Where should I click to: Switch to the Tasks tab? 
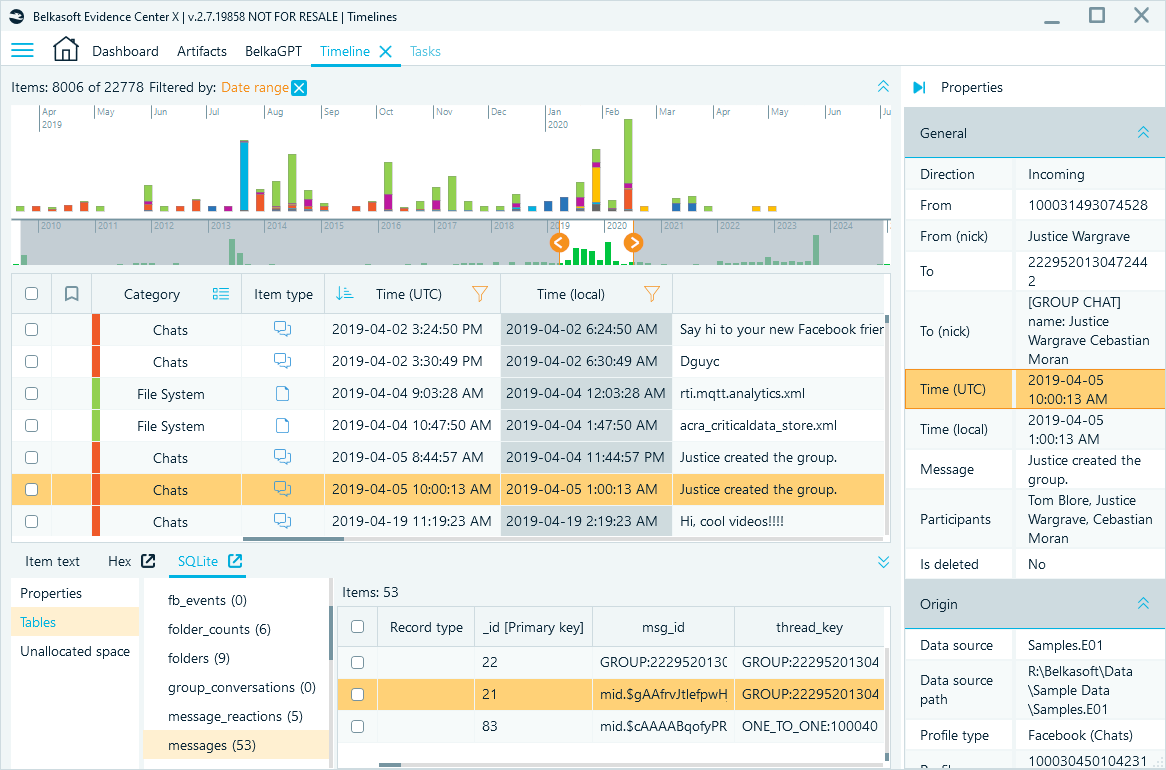(x=425, y=51)
